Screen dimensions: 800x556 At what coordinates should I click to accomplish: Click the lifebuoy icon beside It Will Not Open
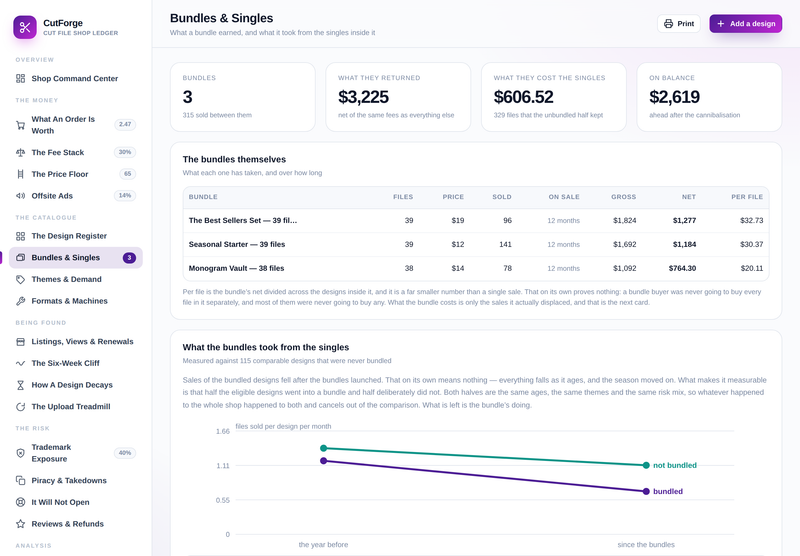(20, 502)
